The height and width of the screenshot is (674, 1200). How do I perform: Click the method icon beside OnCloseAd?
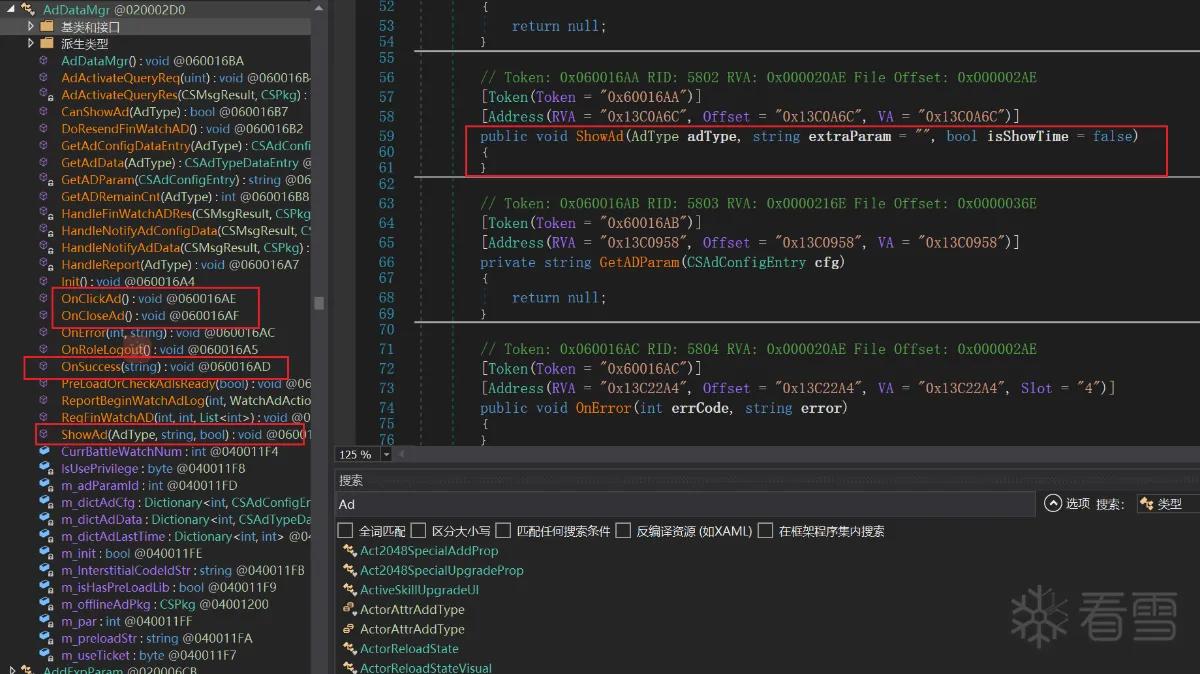coord(43,315)
